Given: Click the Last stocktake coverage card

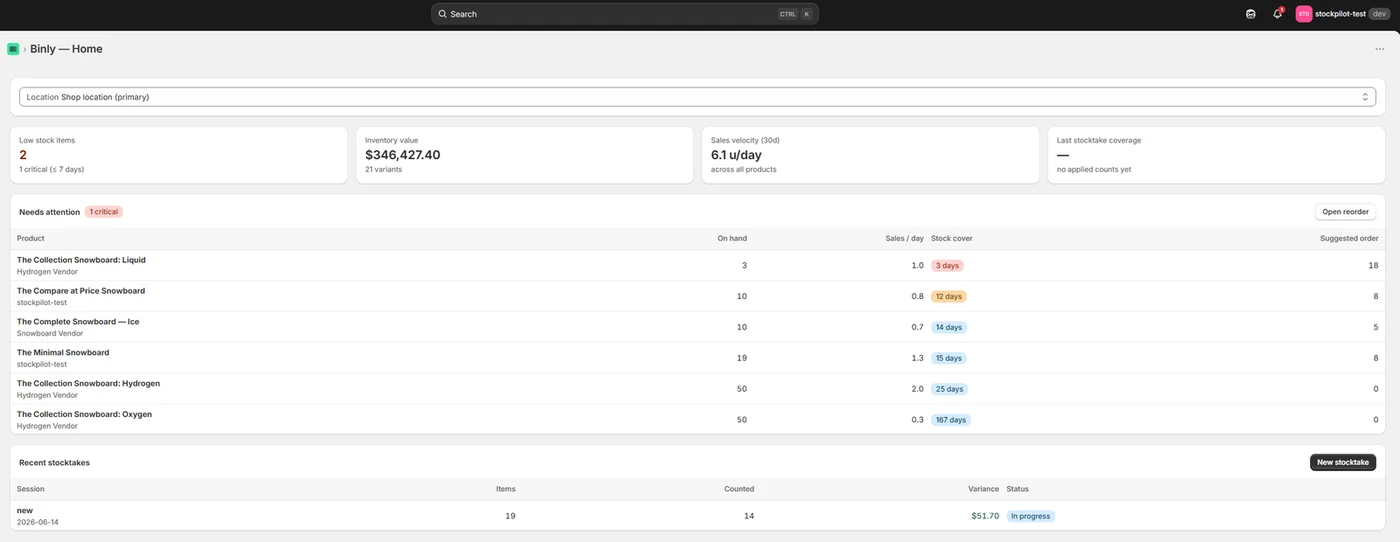Looking at the screenshot, I should coord(1216,155).
